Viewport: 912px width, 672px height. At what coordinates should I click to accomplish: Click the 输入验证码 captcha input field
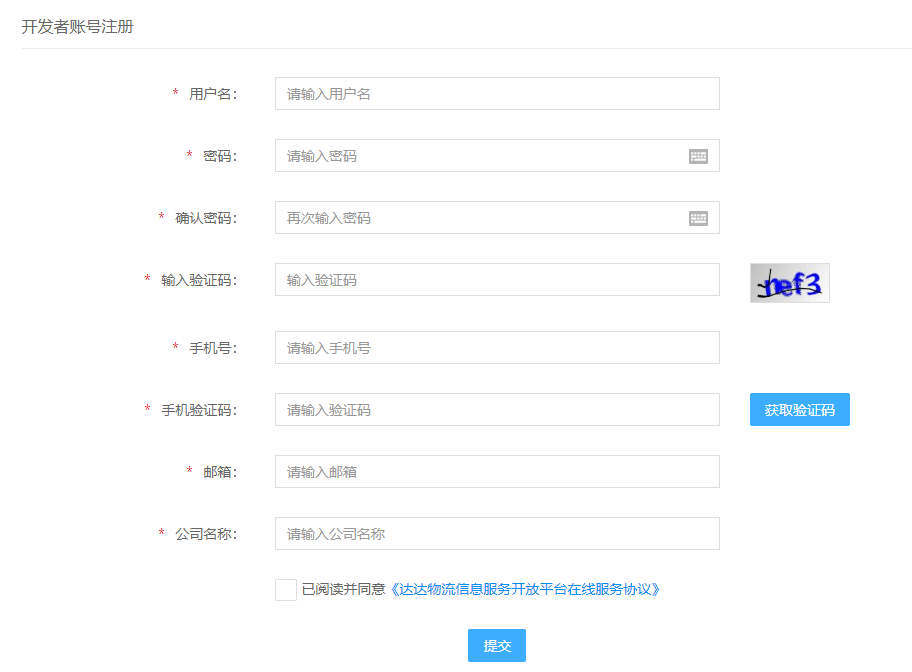(497, 280)
